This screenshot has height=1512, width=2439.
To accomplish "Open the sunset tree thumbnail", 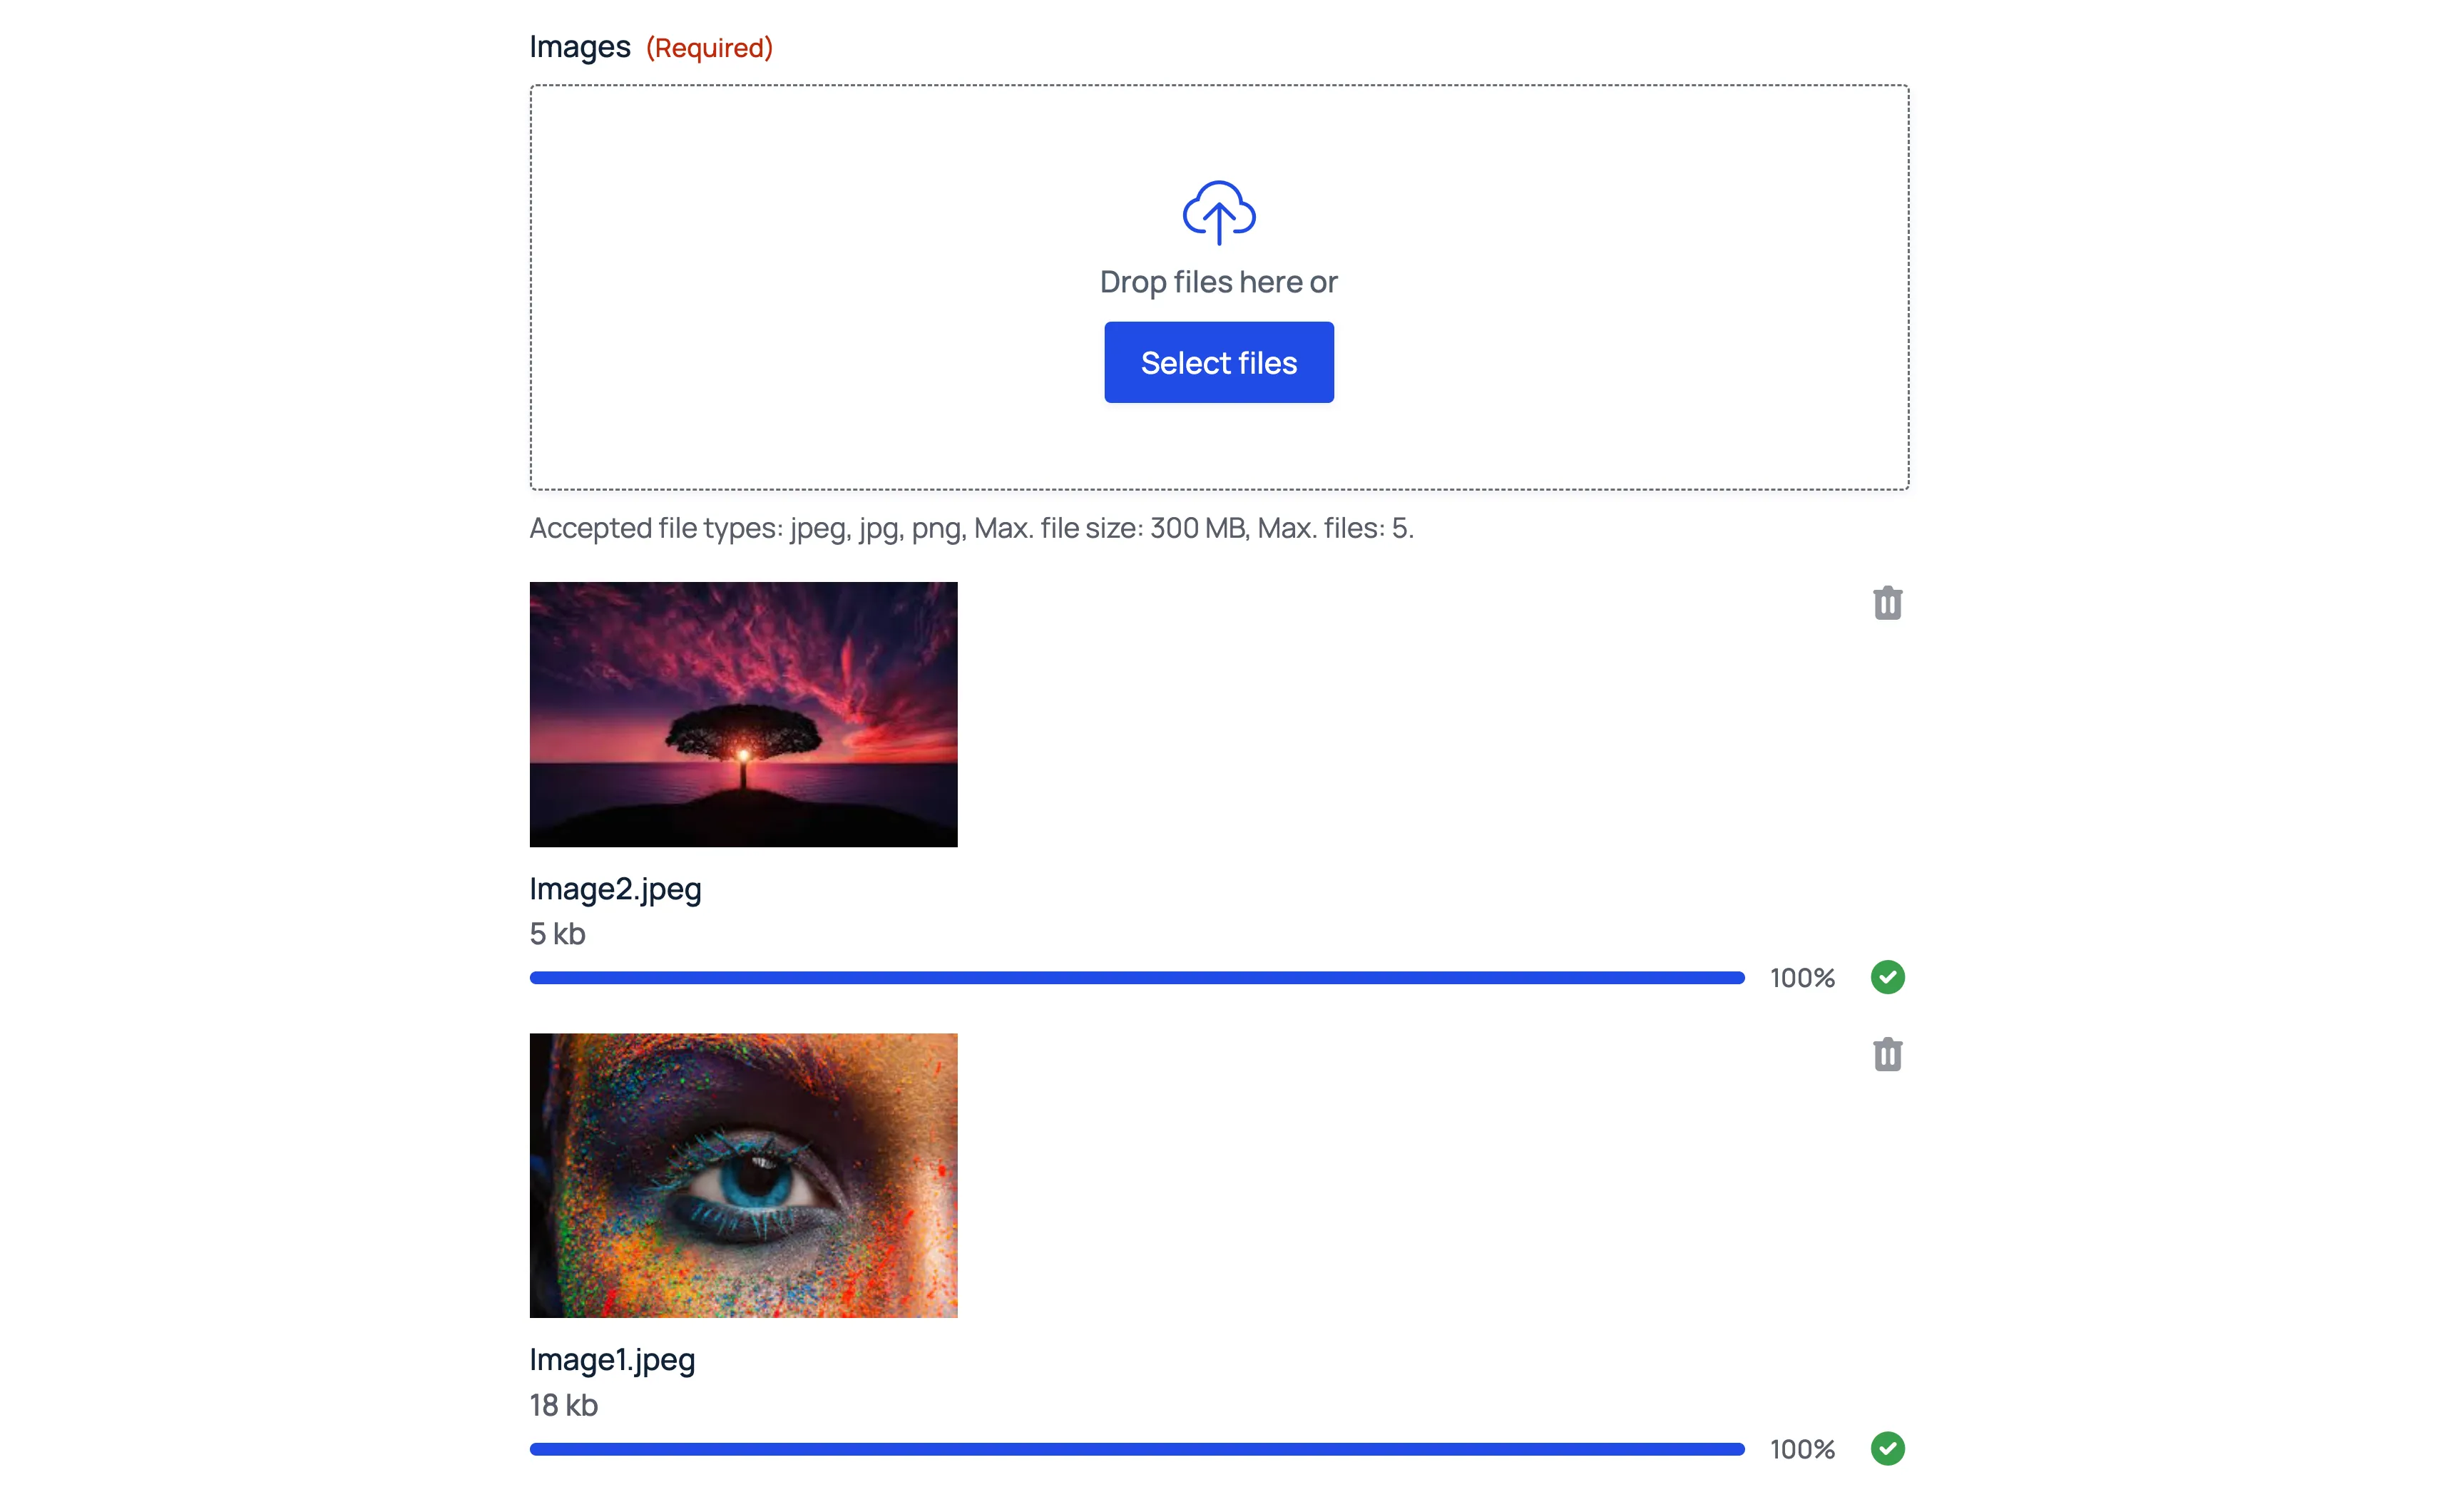I will tap(743, 714).
